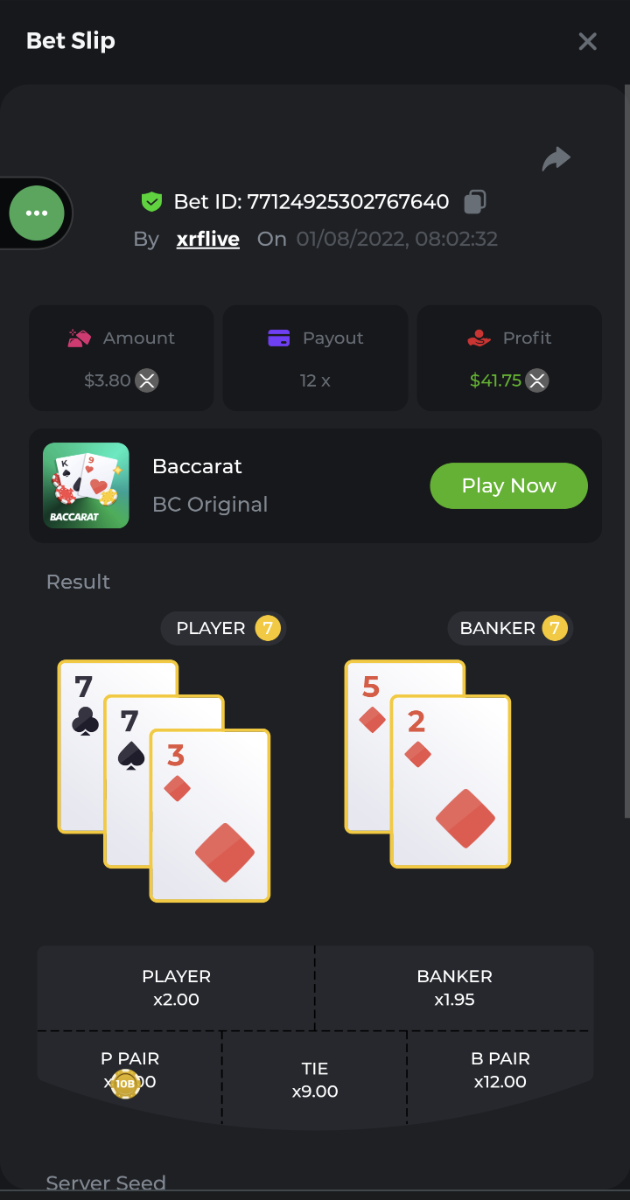The image size is (630, 1200).
Task: Click the 10B chip on P PAIR
Action: 125,1083
